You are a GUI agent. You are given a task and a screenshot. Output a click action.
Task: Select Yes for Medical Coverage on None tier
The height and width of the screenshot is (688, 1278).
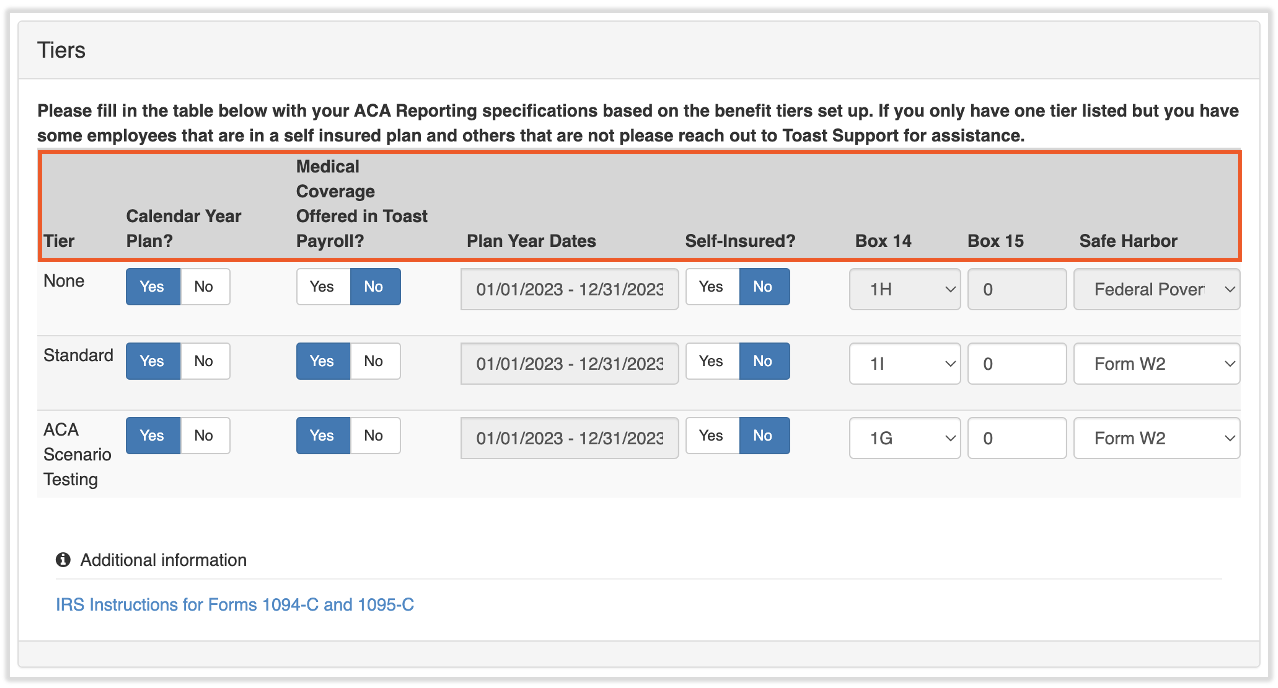click(x=322, y=287)
